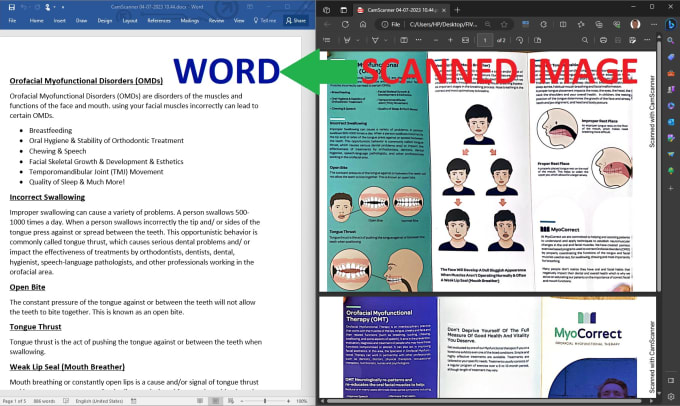The image size is (680, 406).
Task: Open the Draw ribbon tab
Action: pos(81,20)
